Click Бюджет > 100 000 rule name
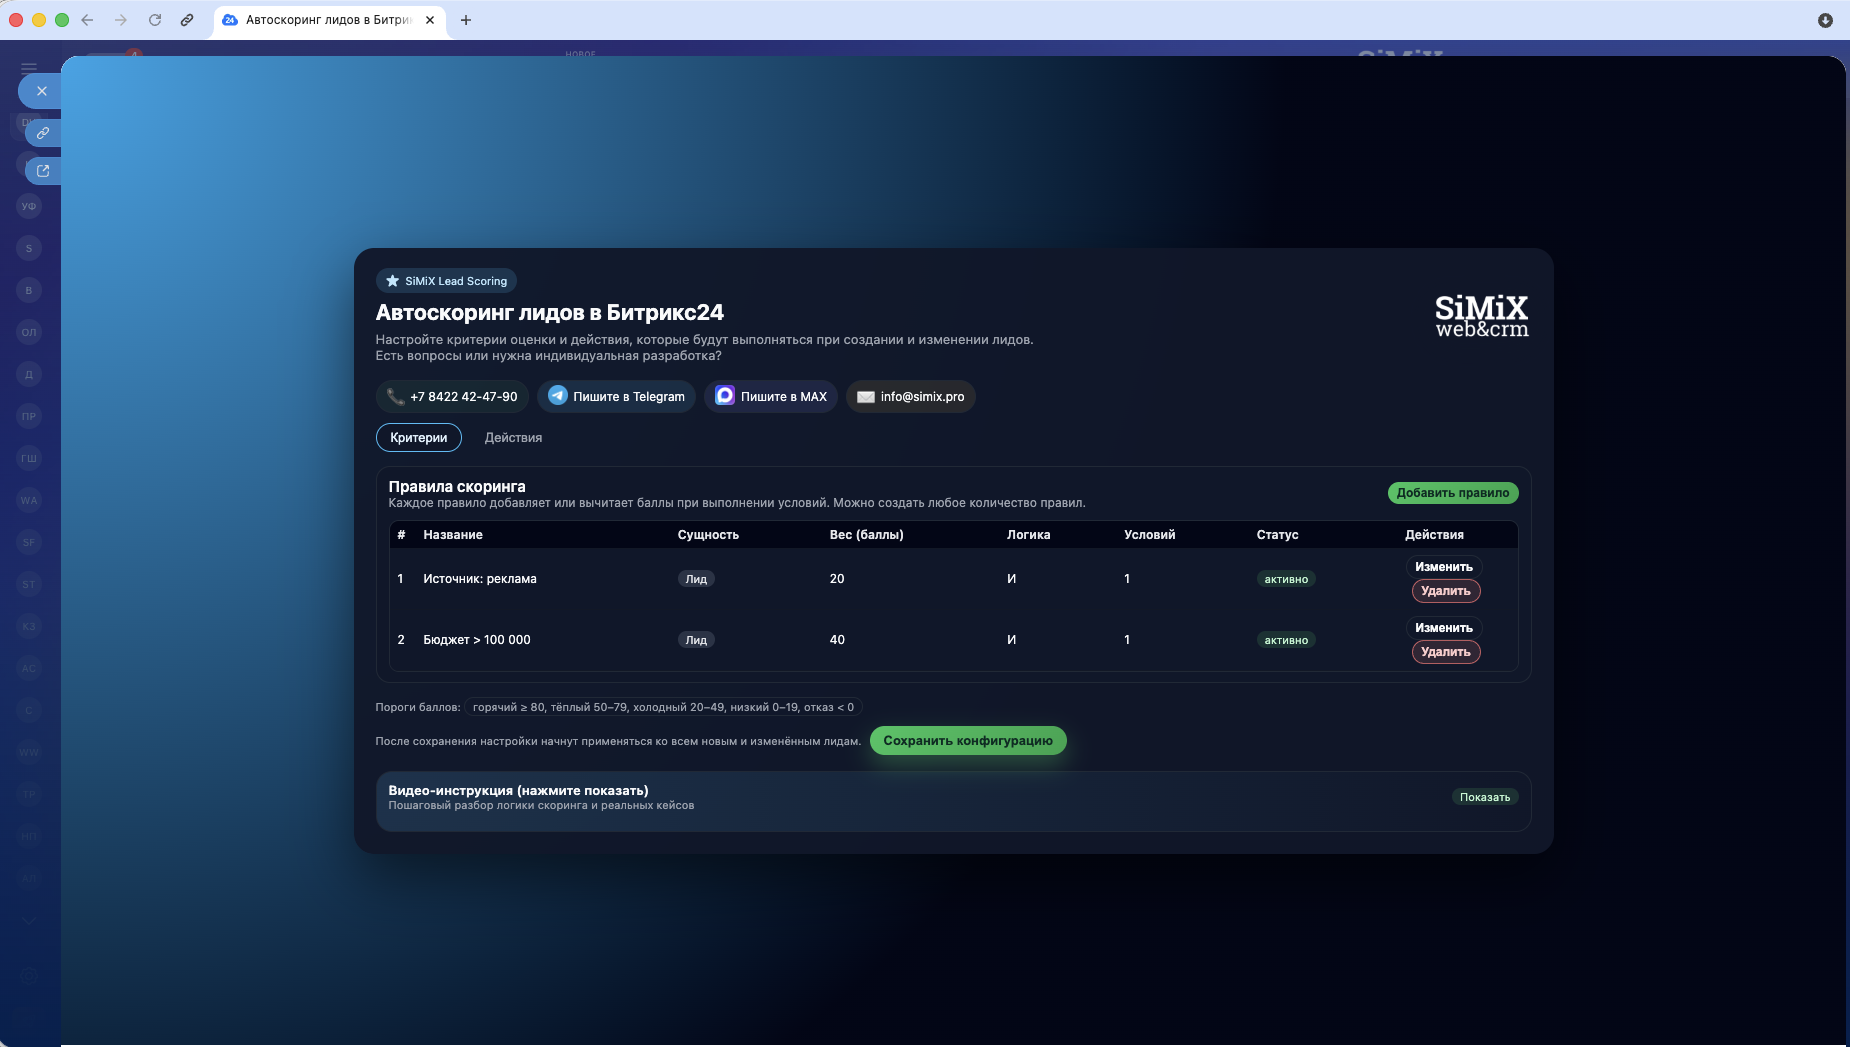Image resolution: width=1850 pixels, height=1047 pixels. (x=477, y=640)
